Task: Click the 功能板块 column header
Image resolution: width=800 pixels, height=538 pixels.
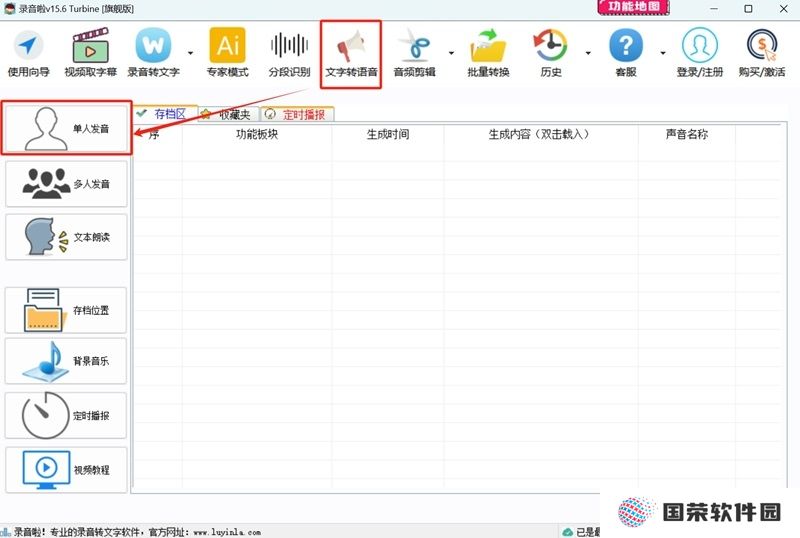Action: click(x=257, y=134)
